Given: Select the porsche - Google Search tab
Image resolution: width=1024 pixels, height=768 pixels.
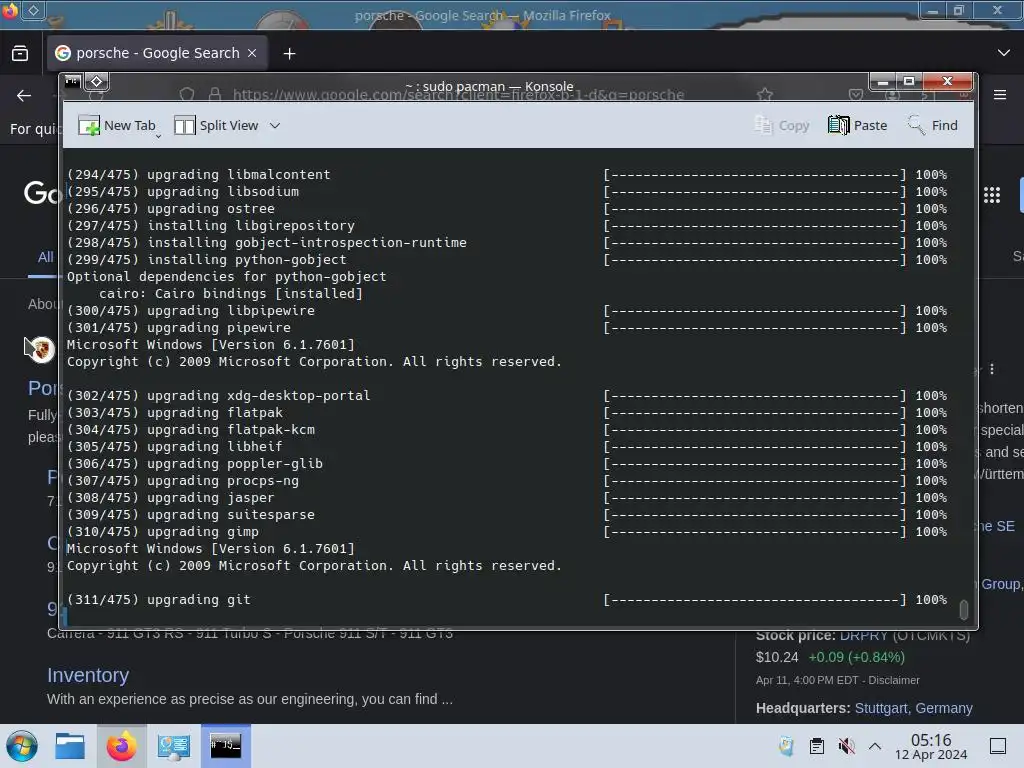Looking at the screenshot, I should pyautogui.click(x=157, y=53).
